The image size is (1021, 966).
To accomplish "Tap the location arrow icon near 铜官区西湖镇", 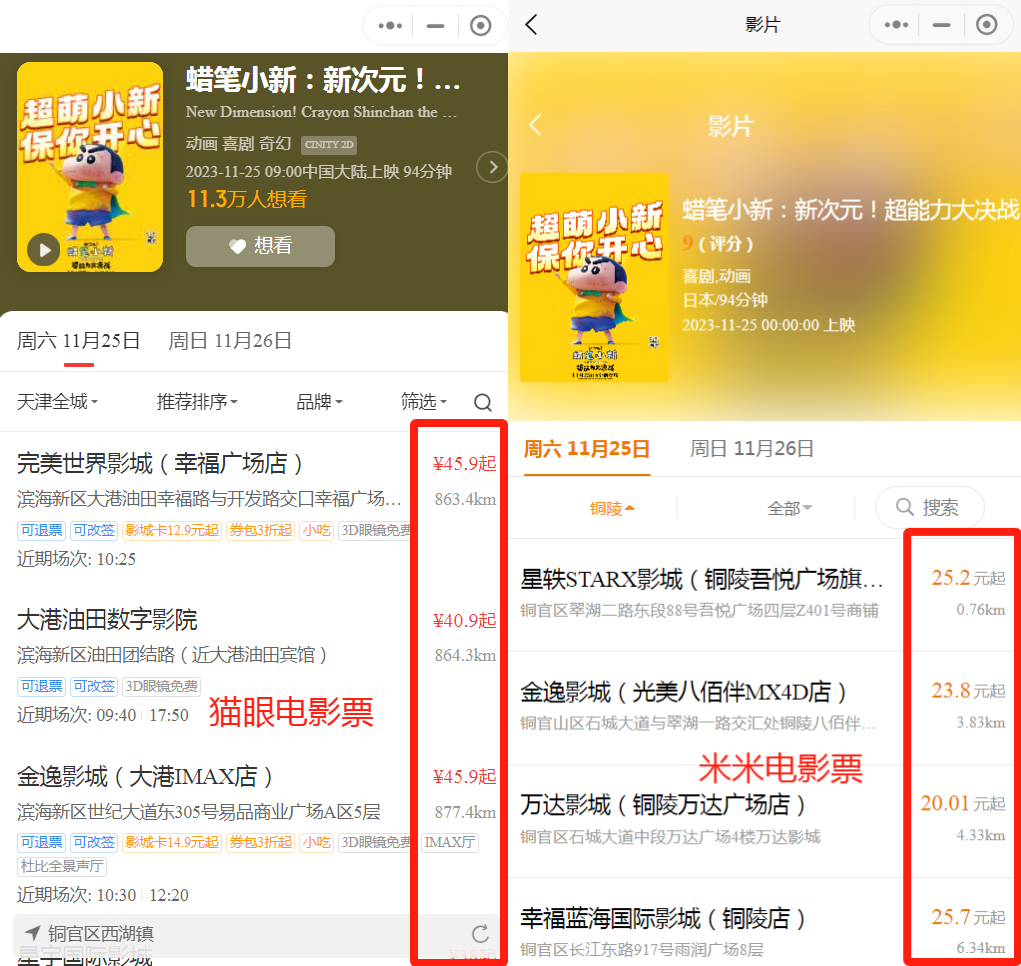I will [32, 933].
